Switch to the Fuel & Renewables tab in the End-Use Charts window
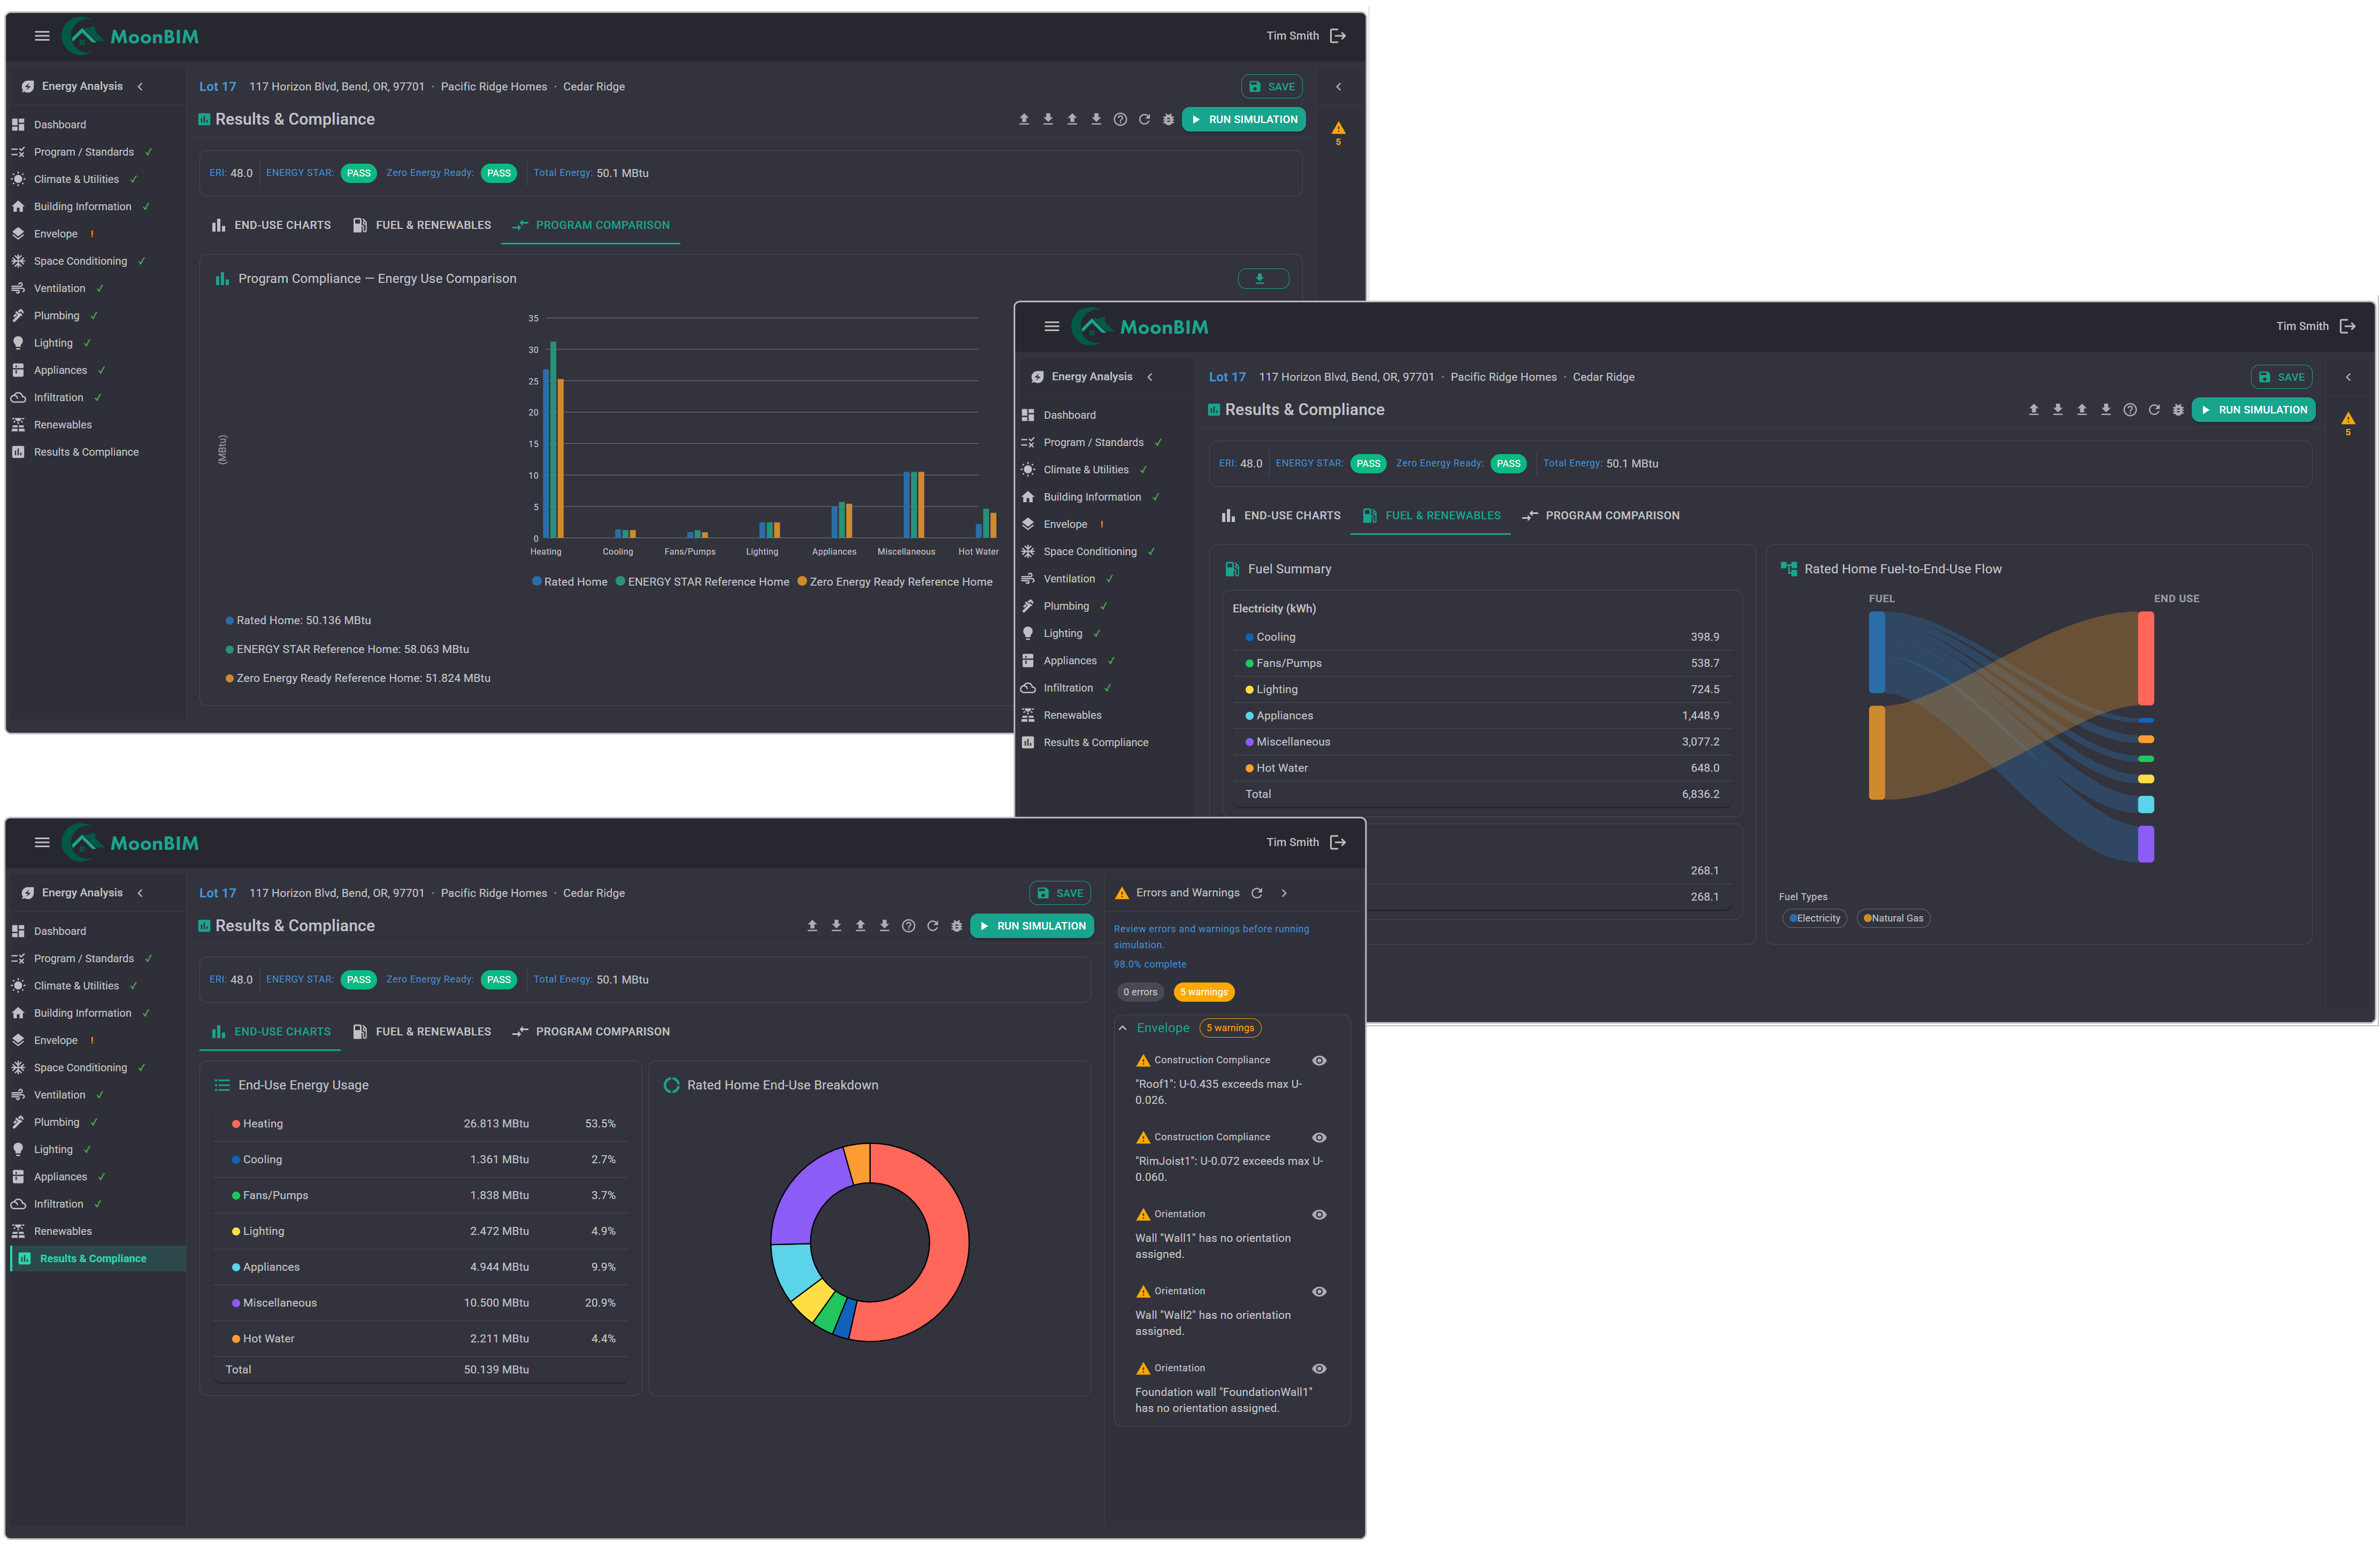2380x1551 pixels. click(422, 1032)
